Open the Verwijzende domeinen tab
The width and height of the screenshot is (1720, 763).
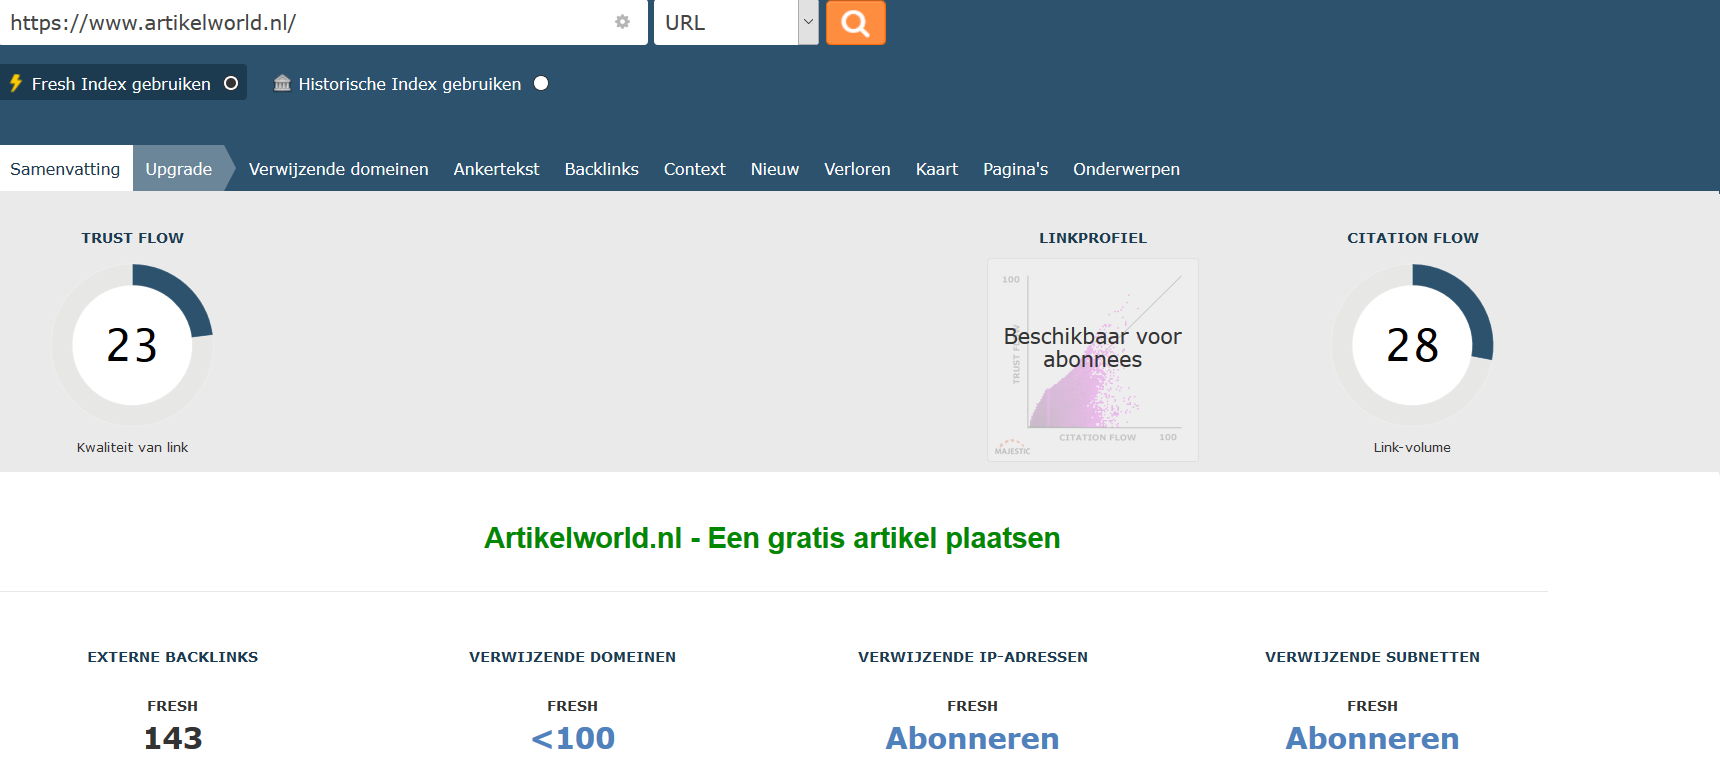tap(338, 169)
